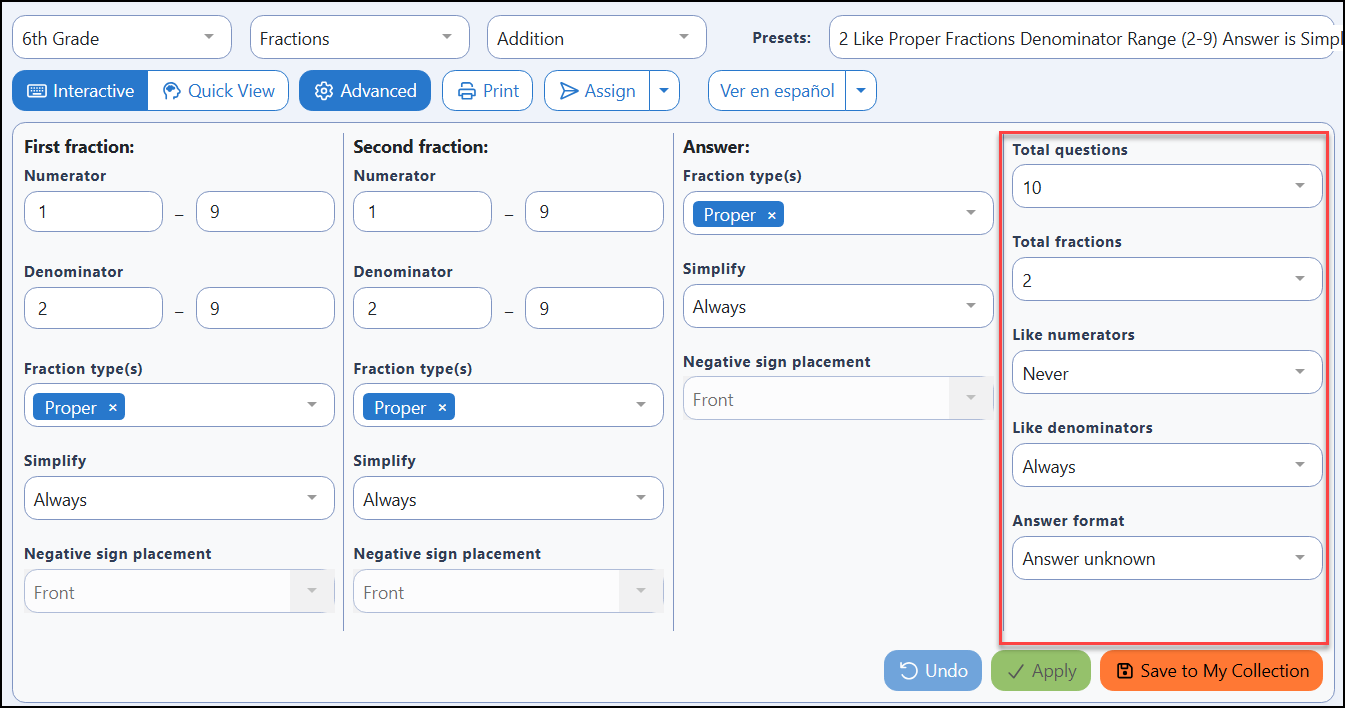This screenshot has width=1345, height=708.
Task: Switch to Quick View mode
Action: [218, 91]
